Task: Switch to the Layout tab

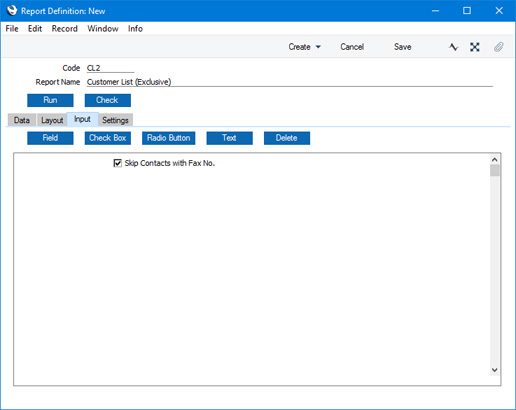Action: coord(52,120)
